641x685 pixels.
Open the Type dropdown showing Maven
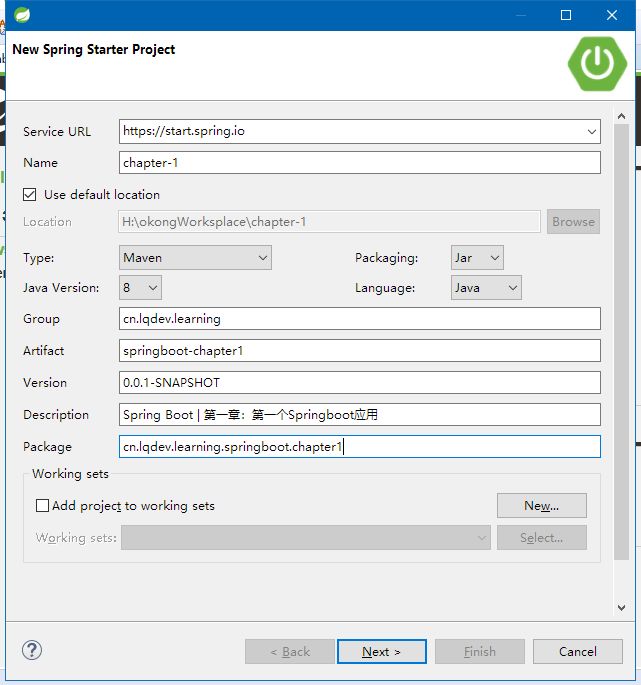pyautogui.click(x=195, y=258)
